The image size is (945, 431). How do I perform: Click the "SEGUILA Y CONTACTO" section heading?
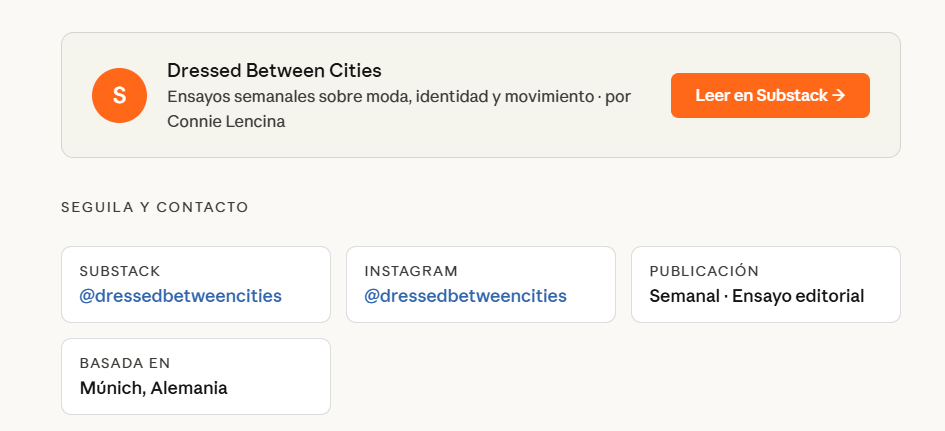[154, 207]
